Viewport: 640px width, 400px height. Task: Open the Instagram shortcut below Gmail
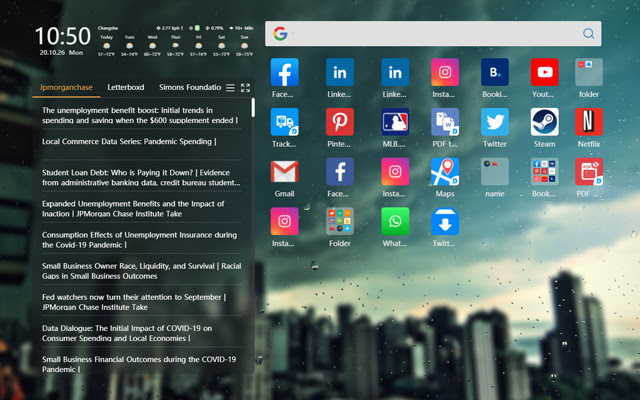[284, 221]
